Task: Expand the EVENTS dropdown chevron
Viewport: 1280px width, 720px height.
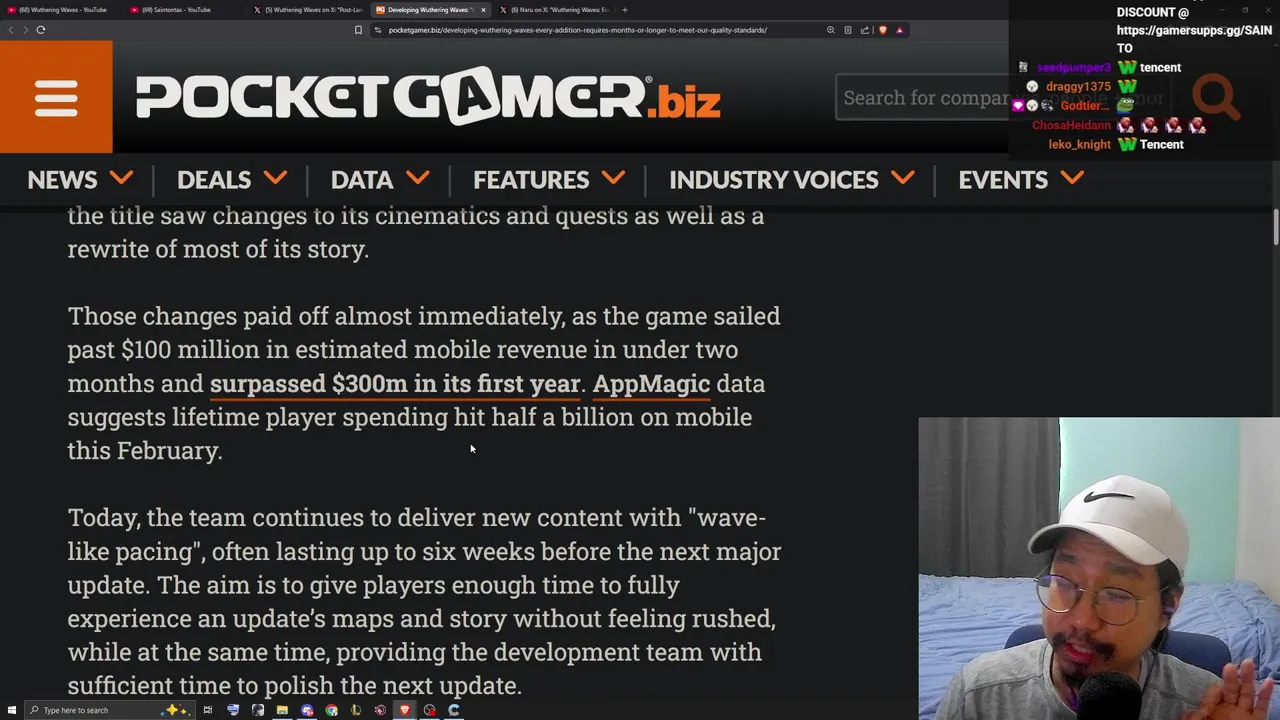Action: coord(1072,179)
